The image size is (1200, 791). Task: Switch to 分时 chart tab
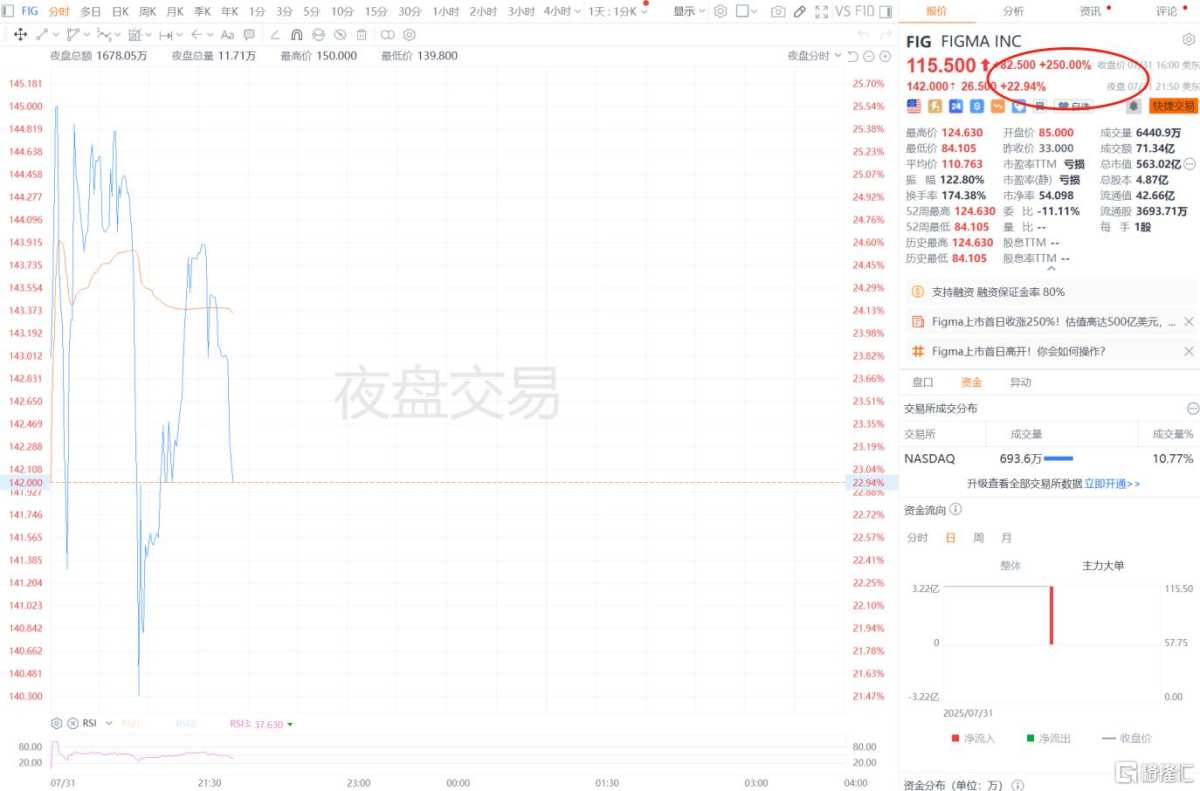pyautogui.click(x=59, y=11)
